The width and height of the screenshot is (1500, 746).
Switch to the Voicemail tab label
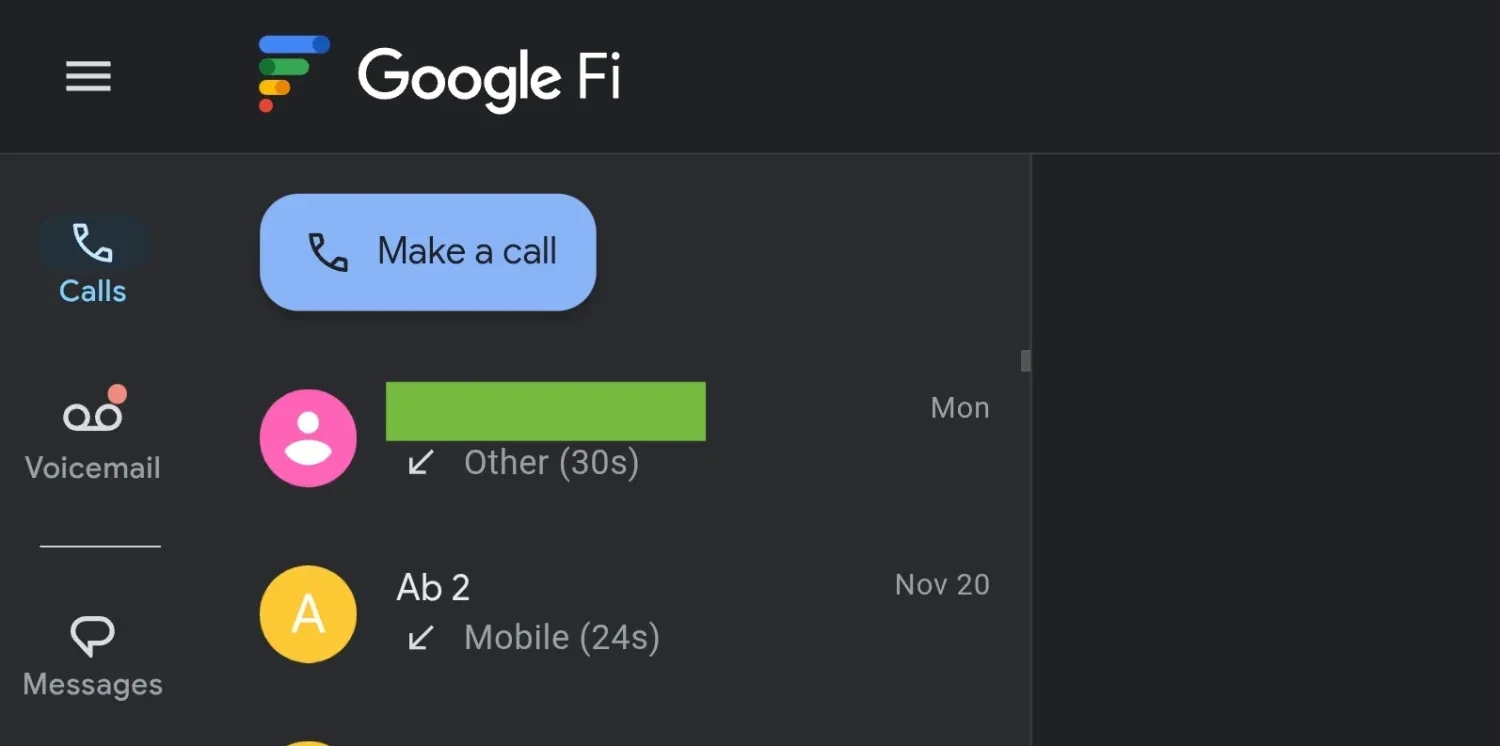93,468
